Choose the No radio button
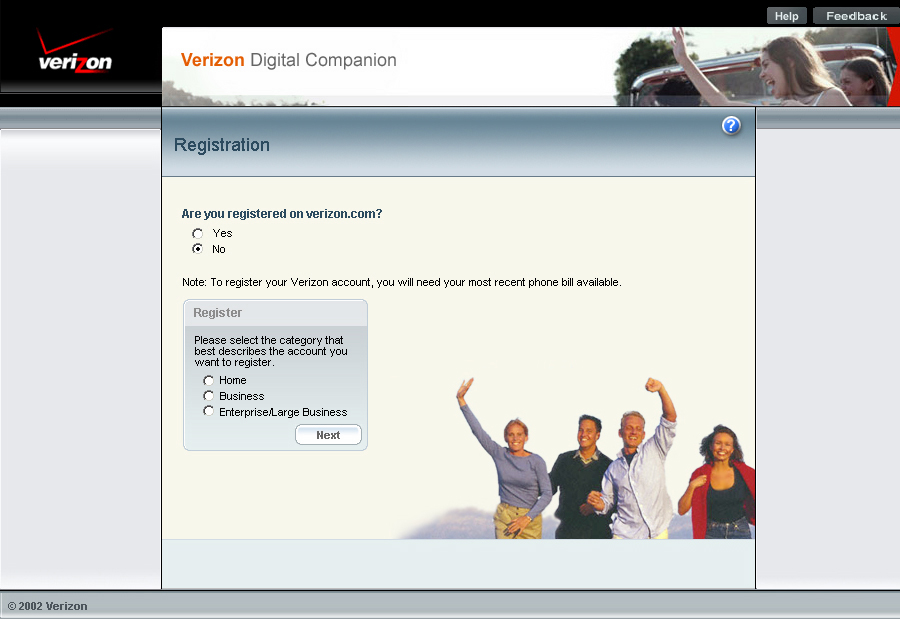 [198, 249]
